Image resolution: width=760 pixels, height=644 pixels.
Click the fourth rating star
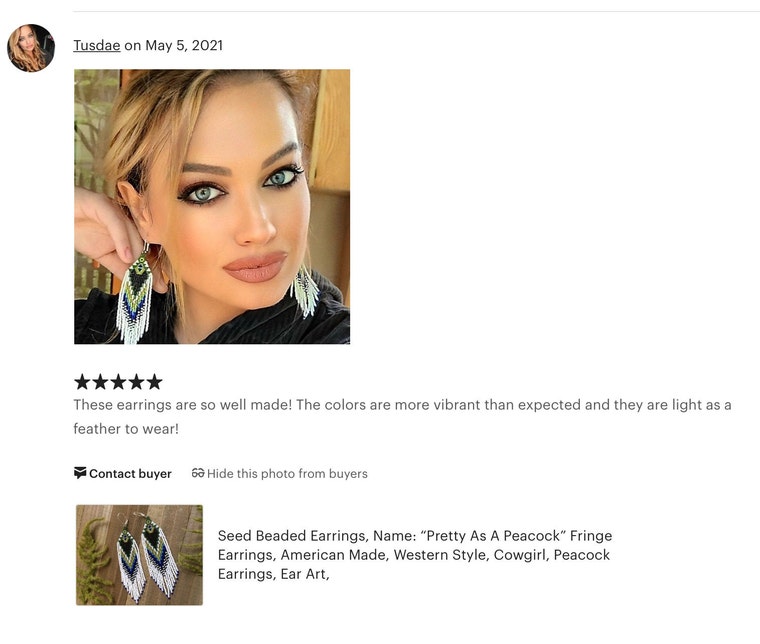pos(137,382)
